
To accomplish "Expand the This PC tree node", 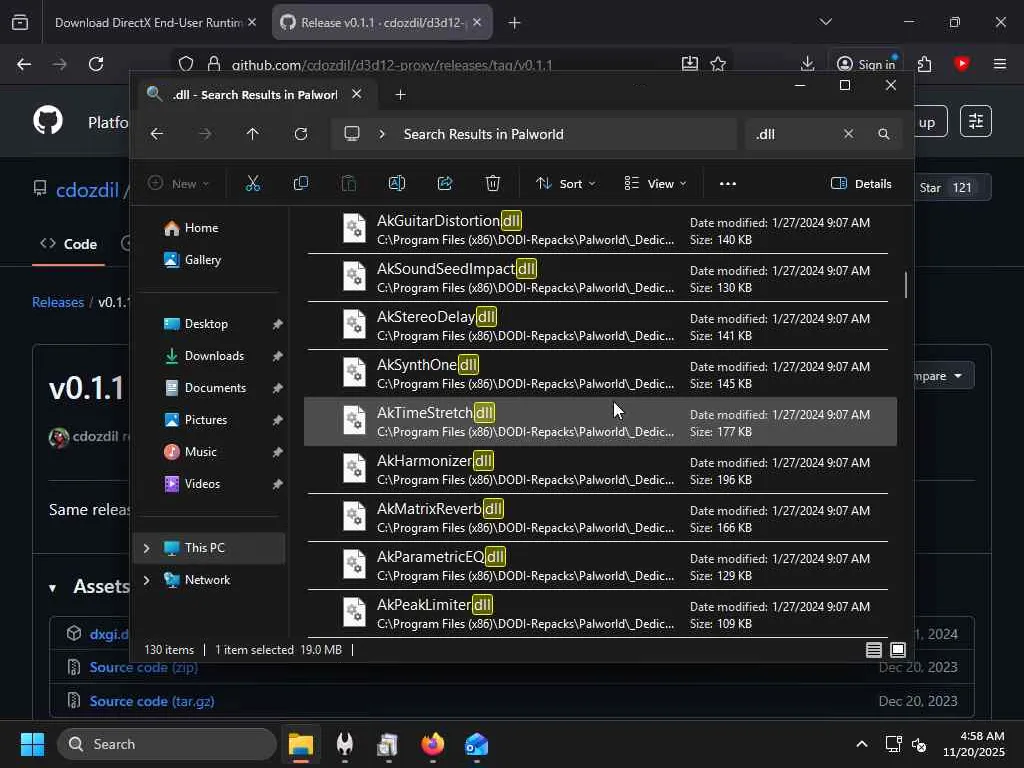I will pos(147,548).
